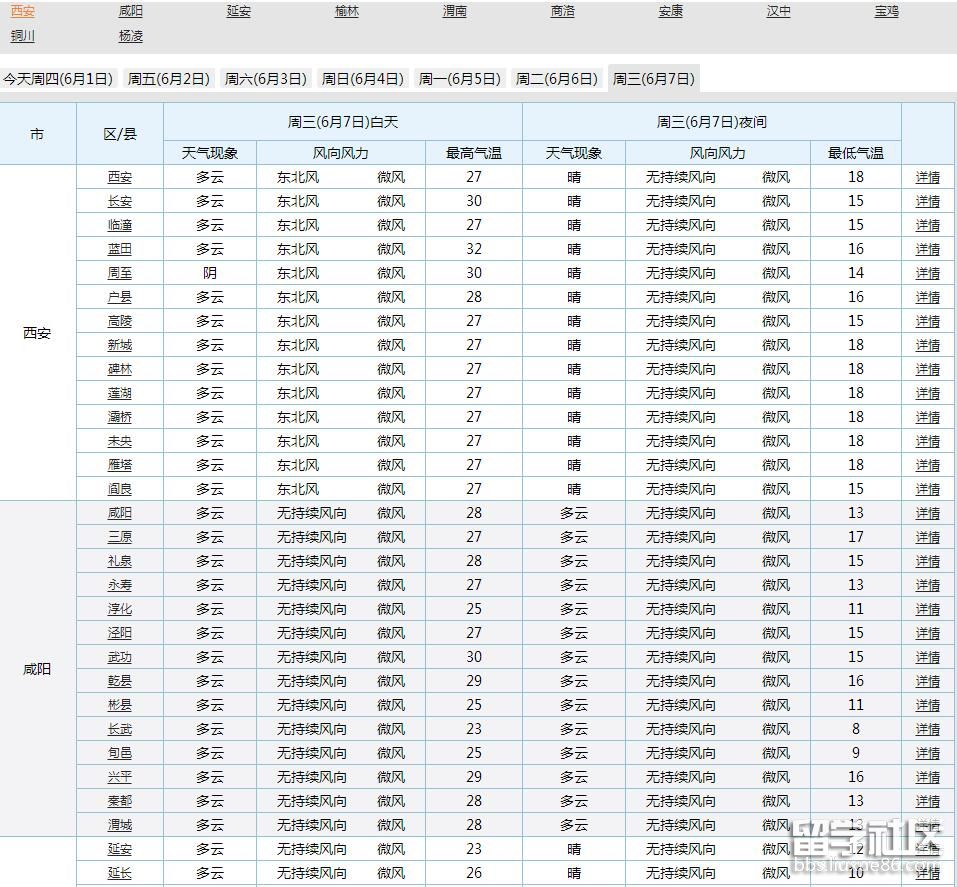This screenshot has width=957, height=887.
Task: View 详情 for the 蓝田 district row
Action: point(927,249)
